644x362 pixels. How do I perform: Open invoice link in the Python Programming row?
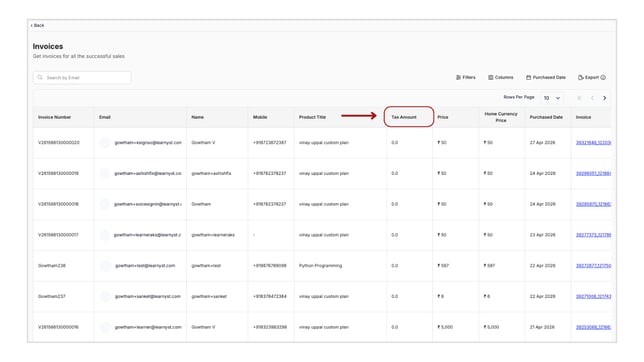click(593, 266)
